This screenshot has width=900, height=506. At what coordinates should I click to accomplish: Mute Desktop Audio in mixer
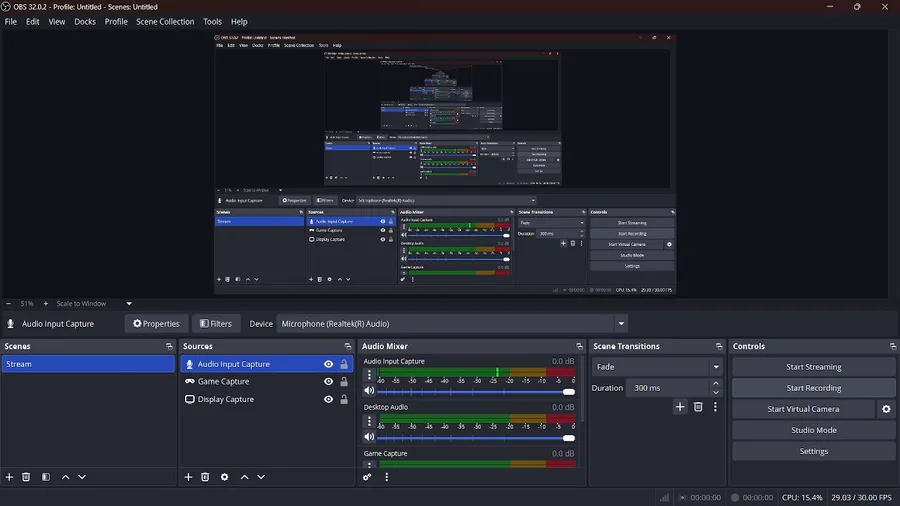click(x=369, y=437)
